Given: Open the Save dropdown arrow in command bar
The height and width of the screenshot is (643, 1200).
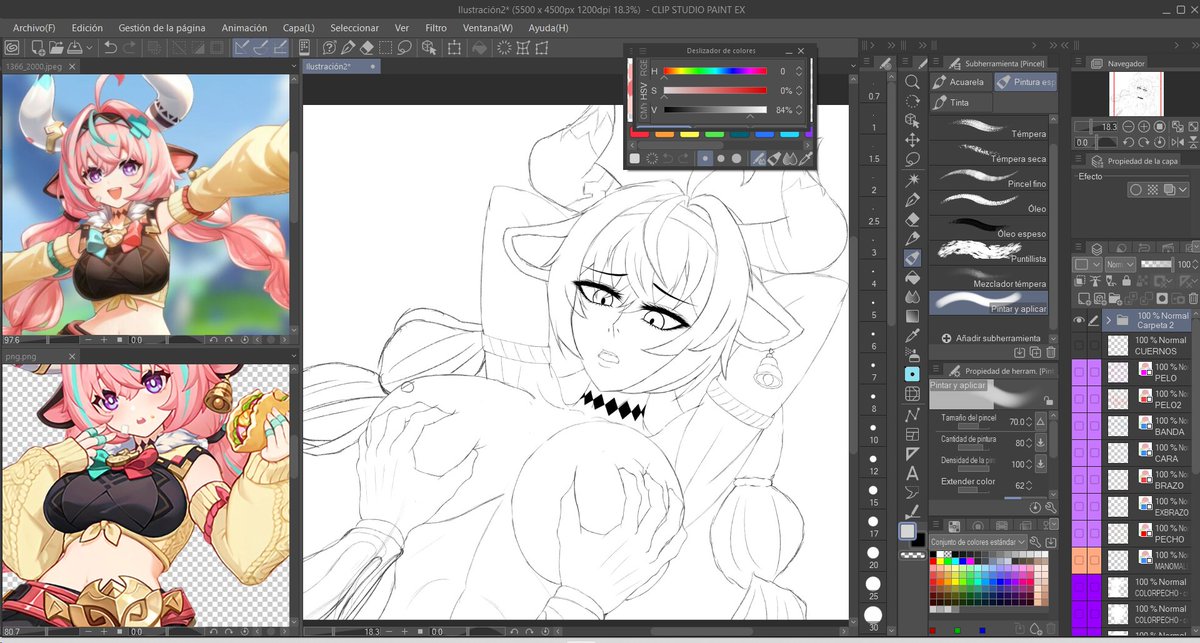Looking at the screenshot, I should coord(90,47).
